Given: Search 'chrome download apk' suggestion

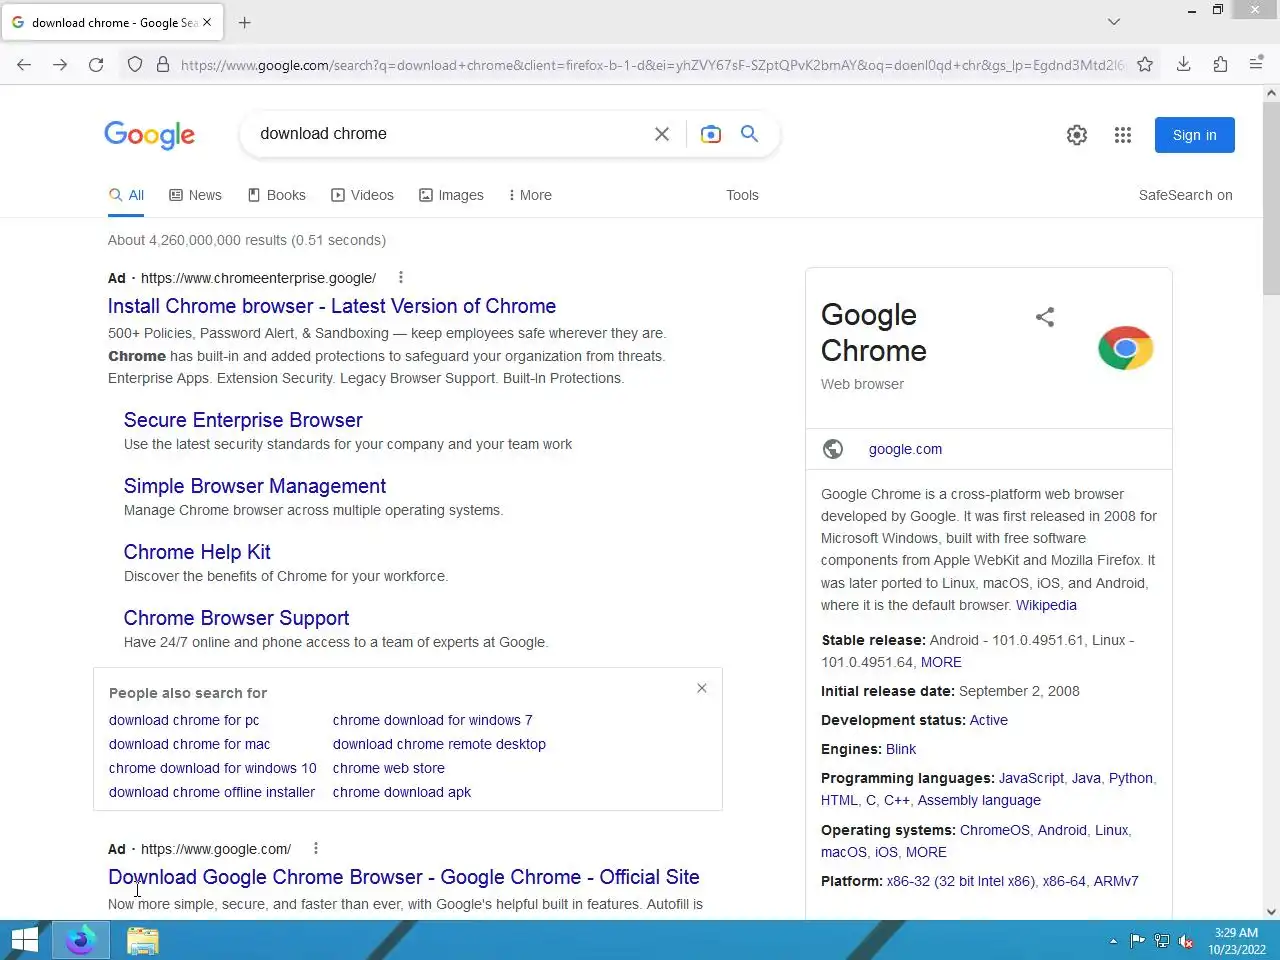Looking at the screenshot, I should pyautogui.click(x=402, y=792).
